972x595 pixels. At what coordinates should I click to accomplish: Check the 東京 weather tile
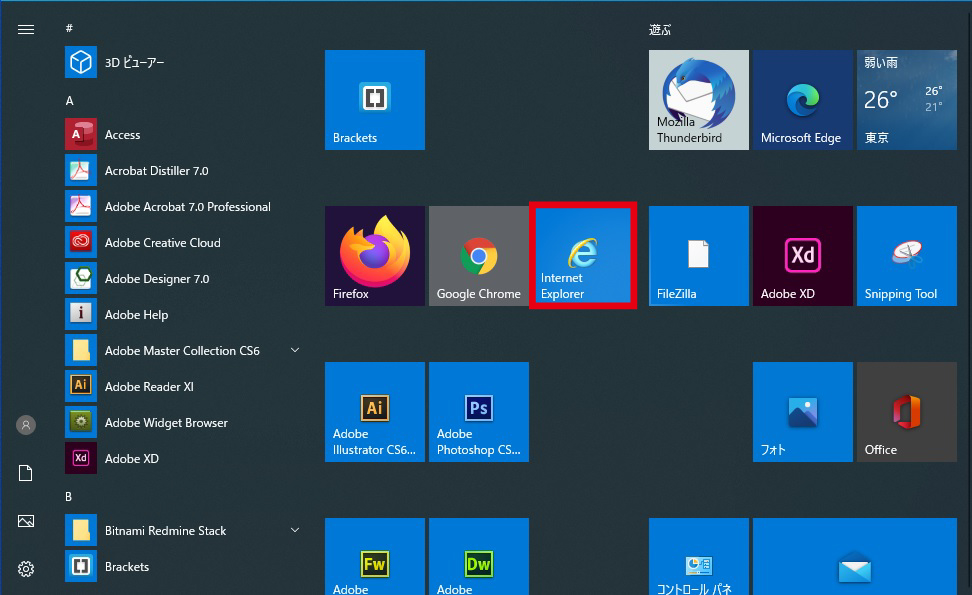tap(906, 99)
